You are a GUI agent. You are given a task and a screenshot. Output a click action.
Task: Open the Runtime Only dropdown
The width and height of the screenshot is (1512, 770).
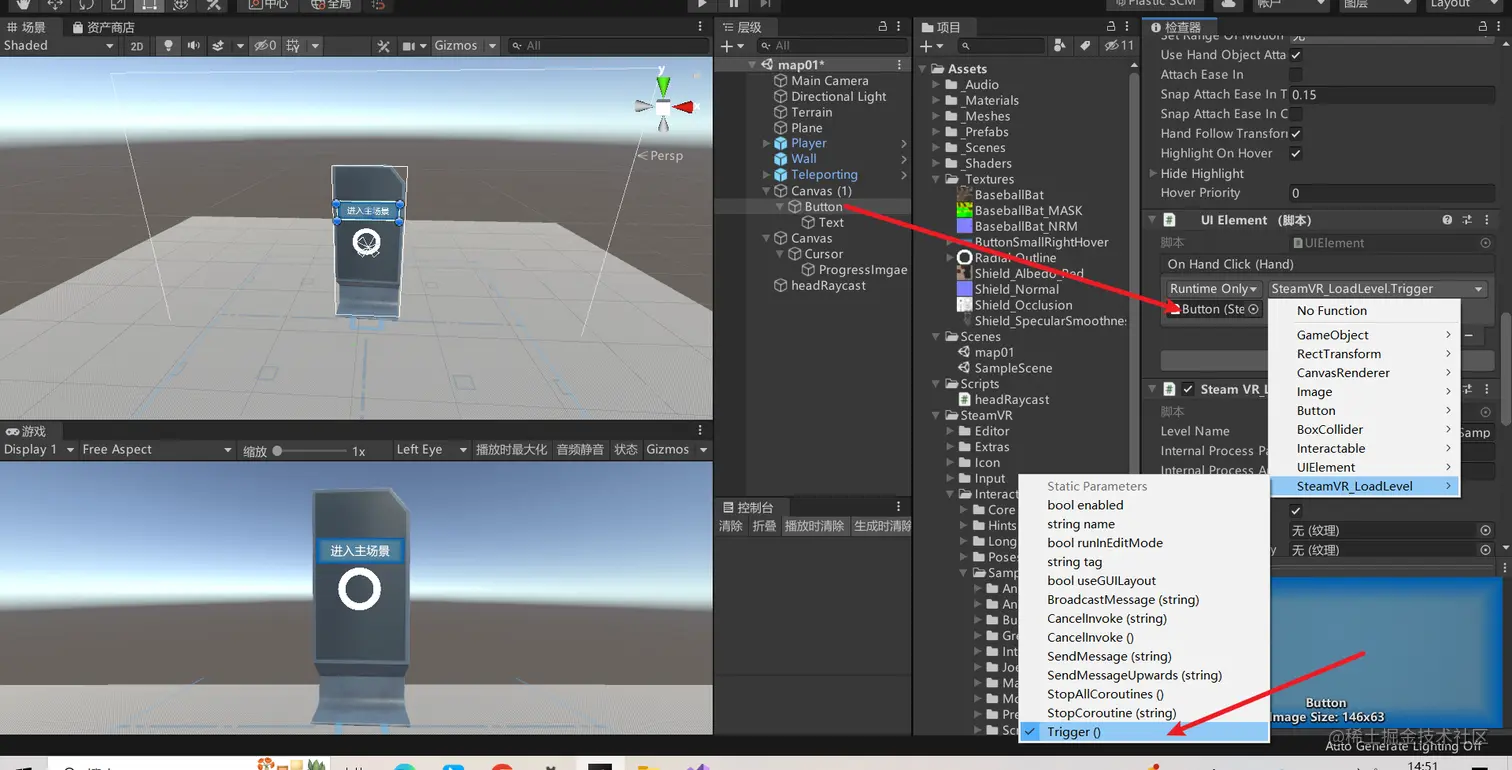click(1212, 289)
